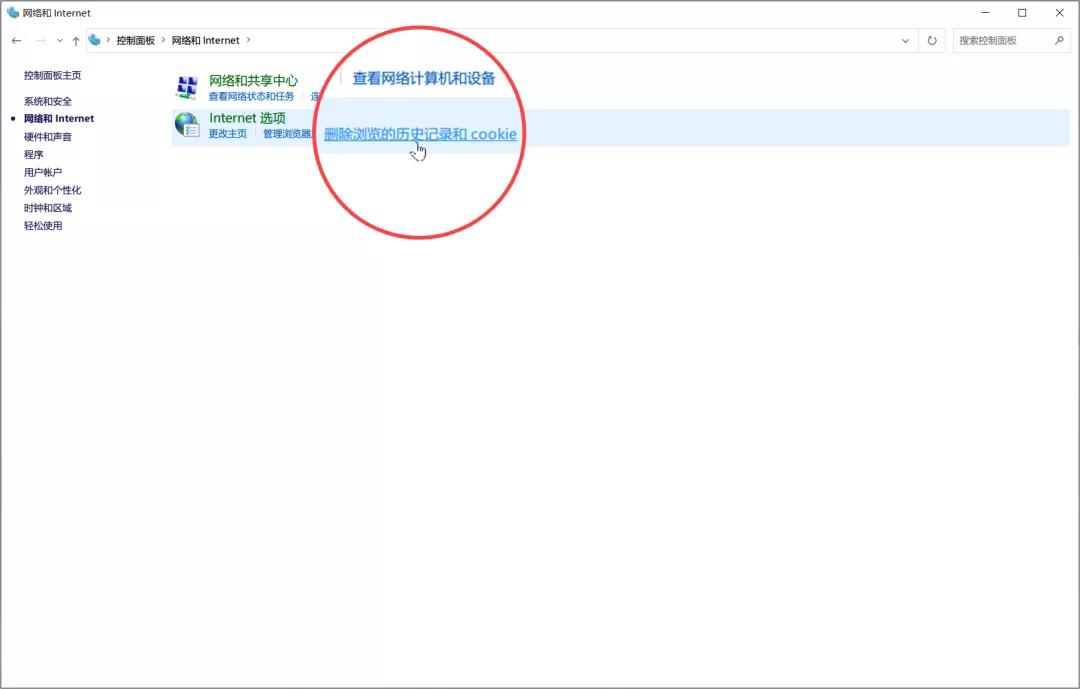The width and height of the screenshot is (1080, 689).
Task: Open the address bar history dropdown
Action: coord(905,41)
